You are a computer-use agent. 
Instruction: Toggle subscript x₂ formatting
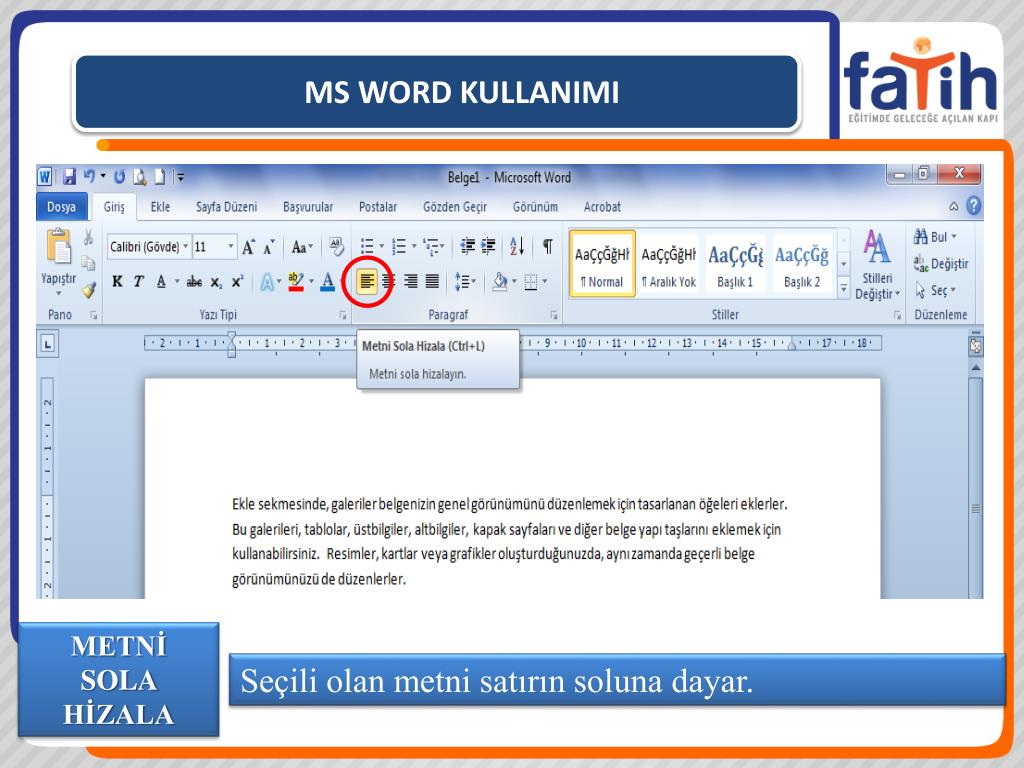click(x=216, y=282)
